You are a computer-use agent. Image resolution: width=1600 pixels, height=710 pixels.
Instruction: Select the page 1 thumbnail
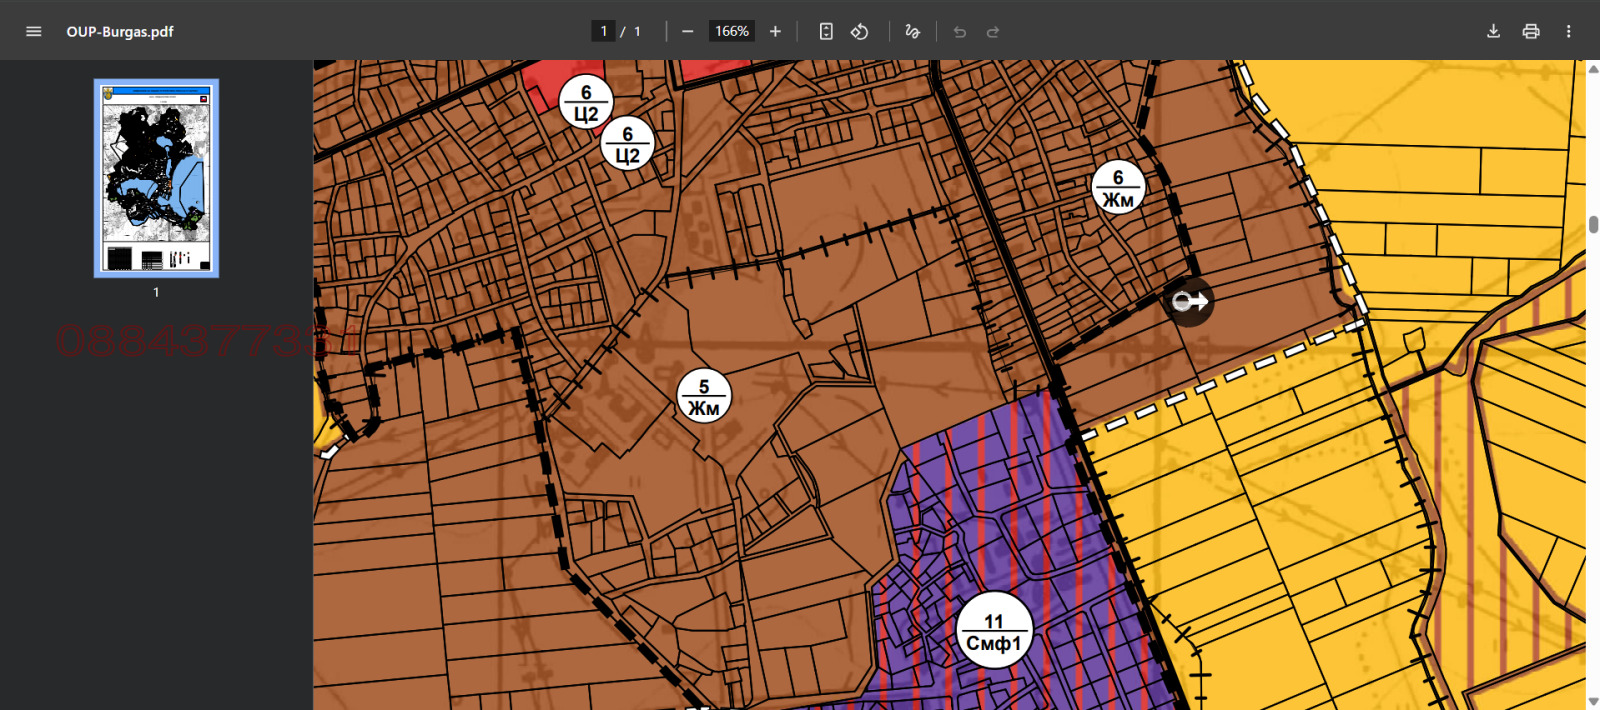coord(156,178)
